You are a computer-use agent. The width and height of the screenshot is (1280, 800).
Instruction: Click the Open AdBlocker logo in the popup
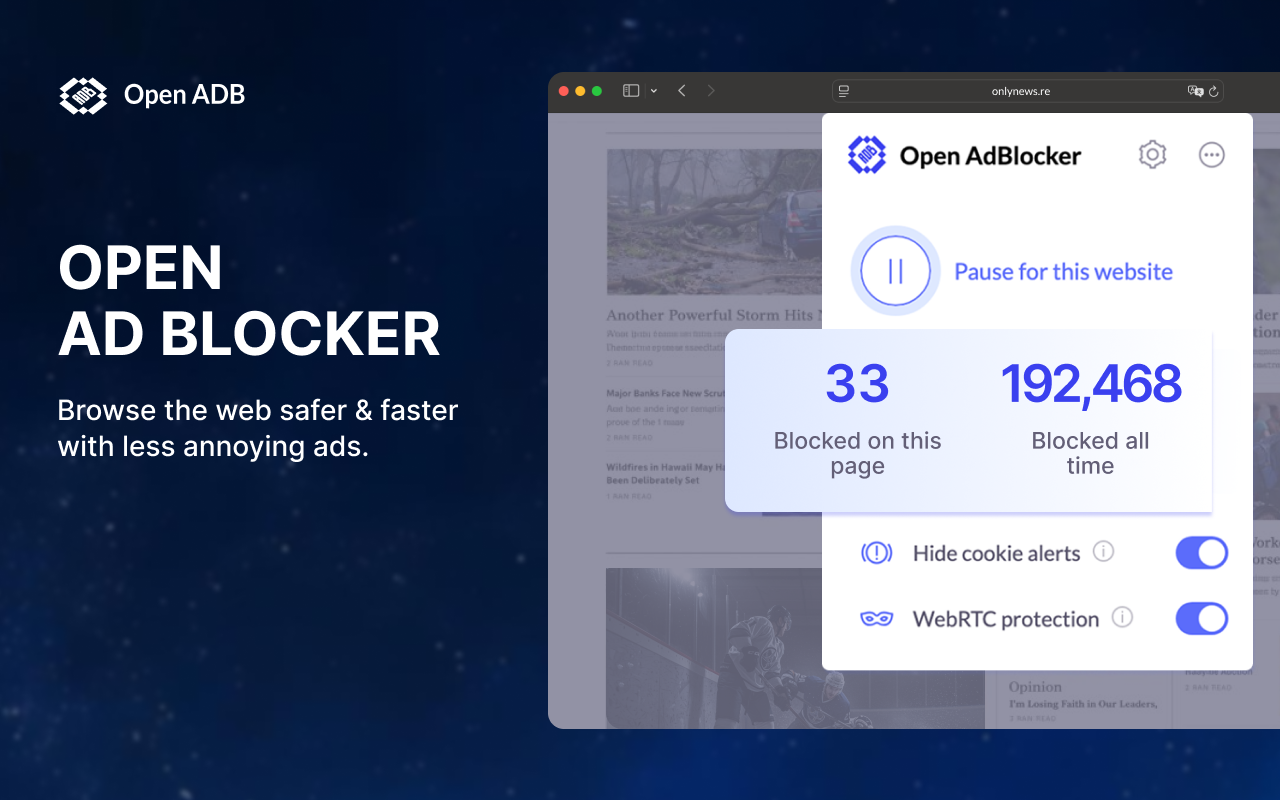click(x=866, y=155)
